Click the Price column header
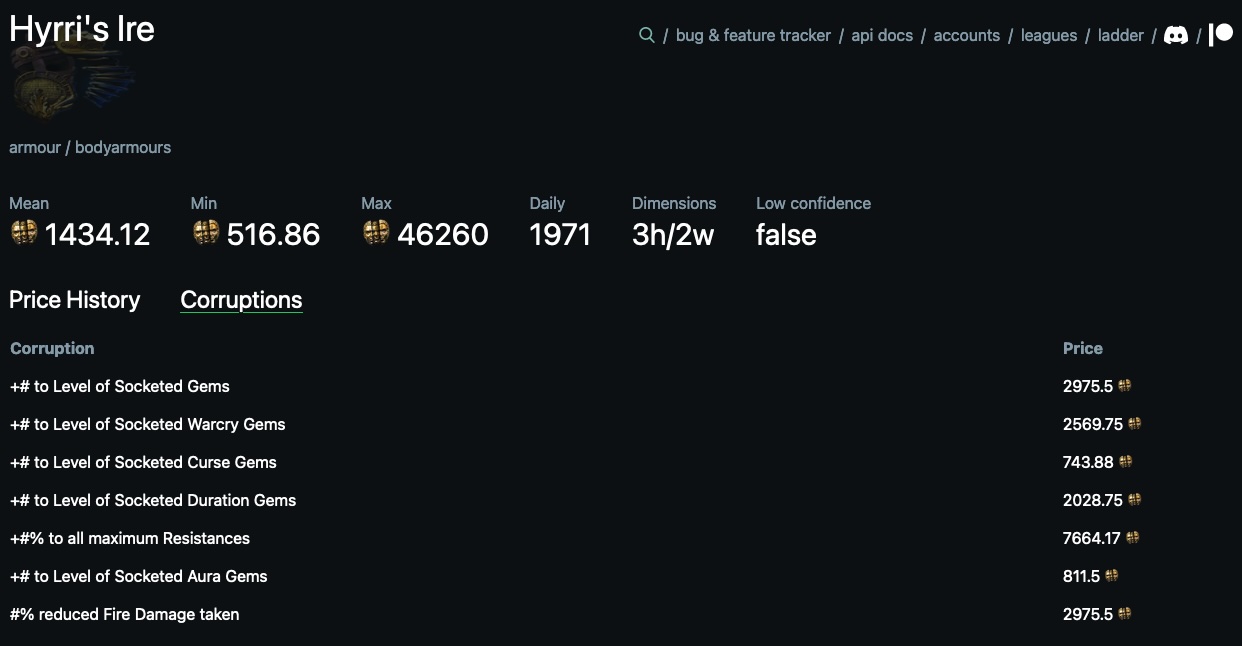This screenshot has height=646, width=1242. tap(1082, 348)
